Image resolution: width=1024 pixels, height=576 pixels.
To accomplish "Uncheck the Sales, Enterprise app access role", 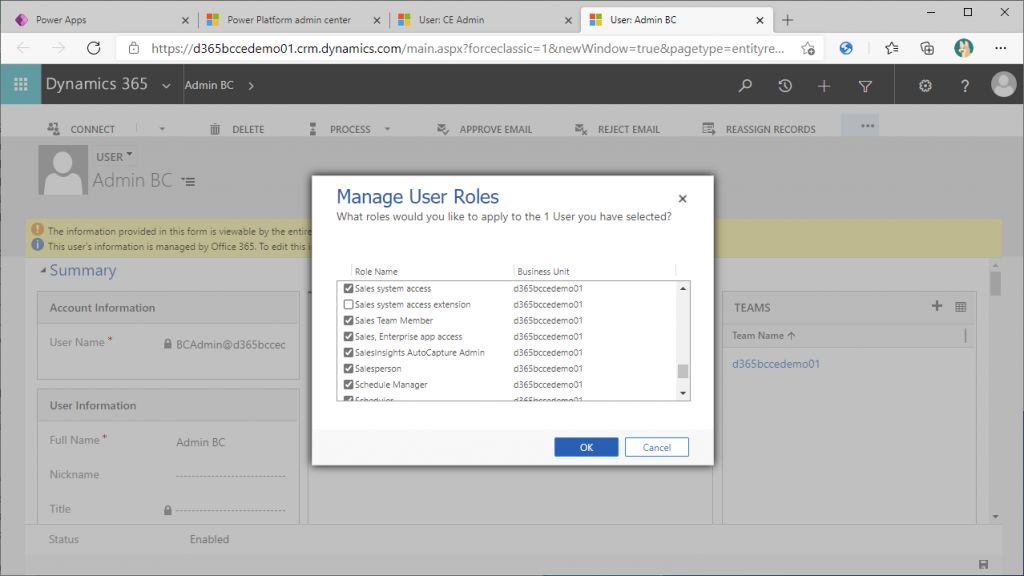I will click(348, 336).
